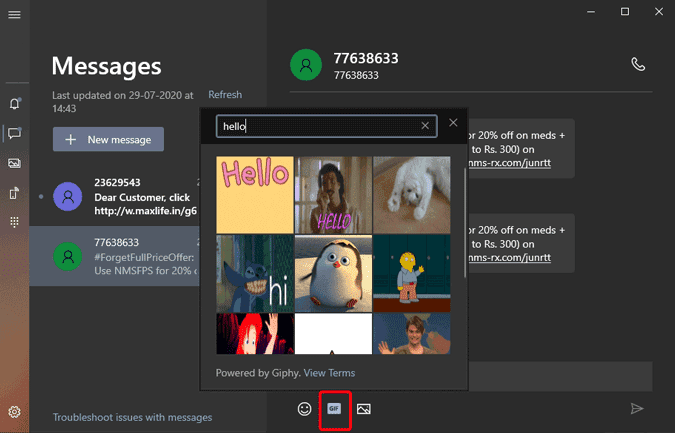This screenshot has height=433, width=675.
Task: Clear the GIF search text
Action: coord(425,125)
